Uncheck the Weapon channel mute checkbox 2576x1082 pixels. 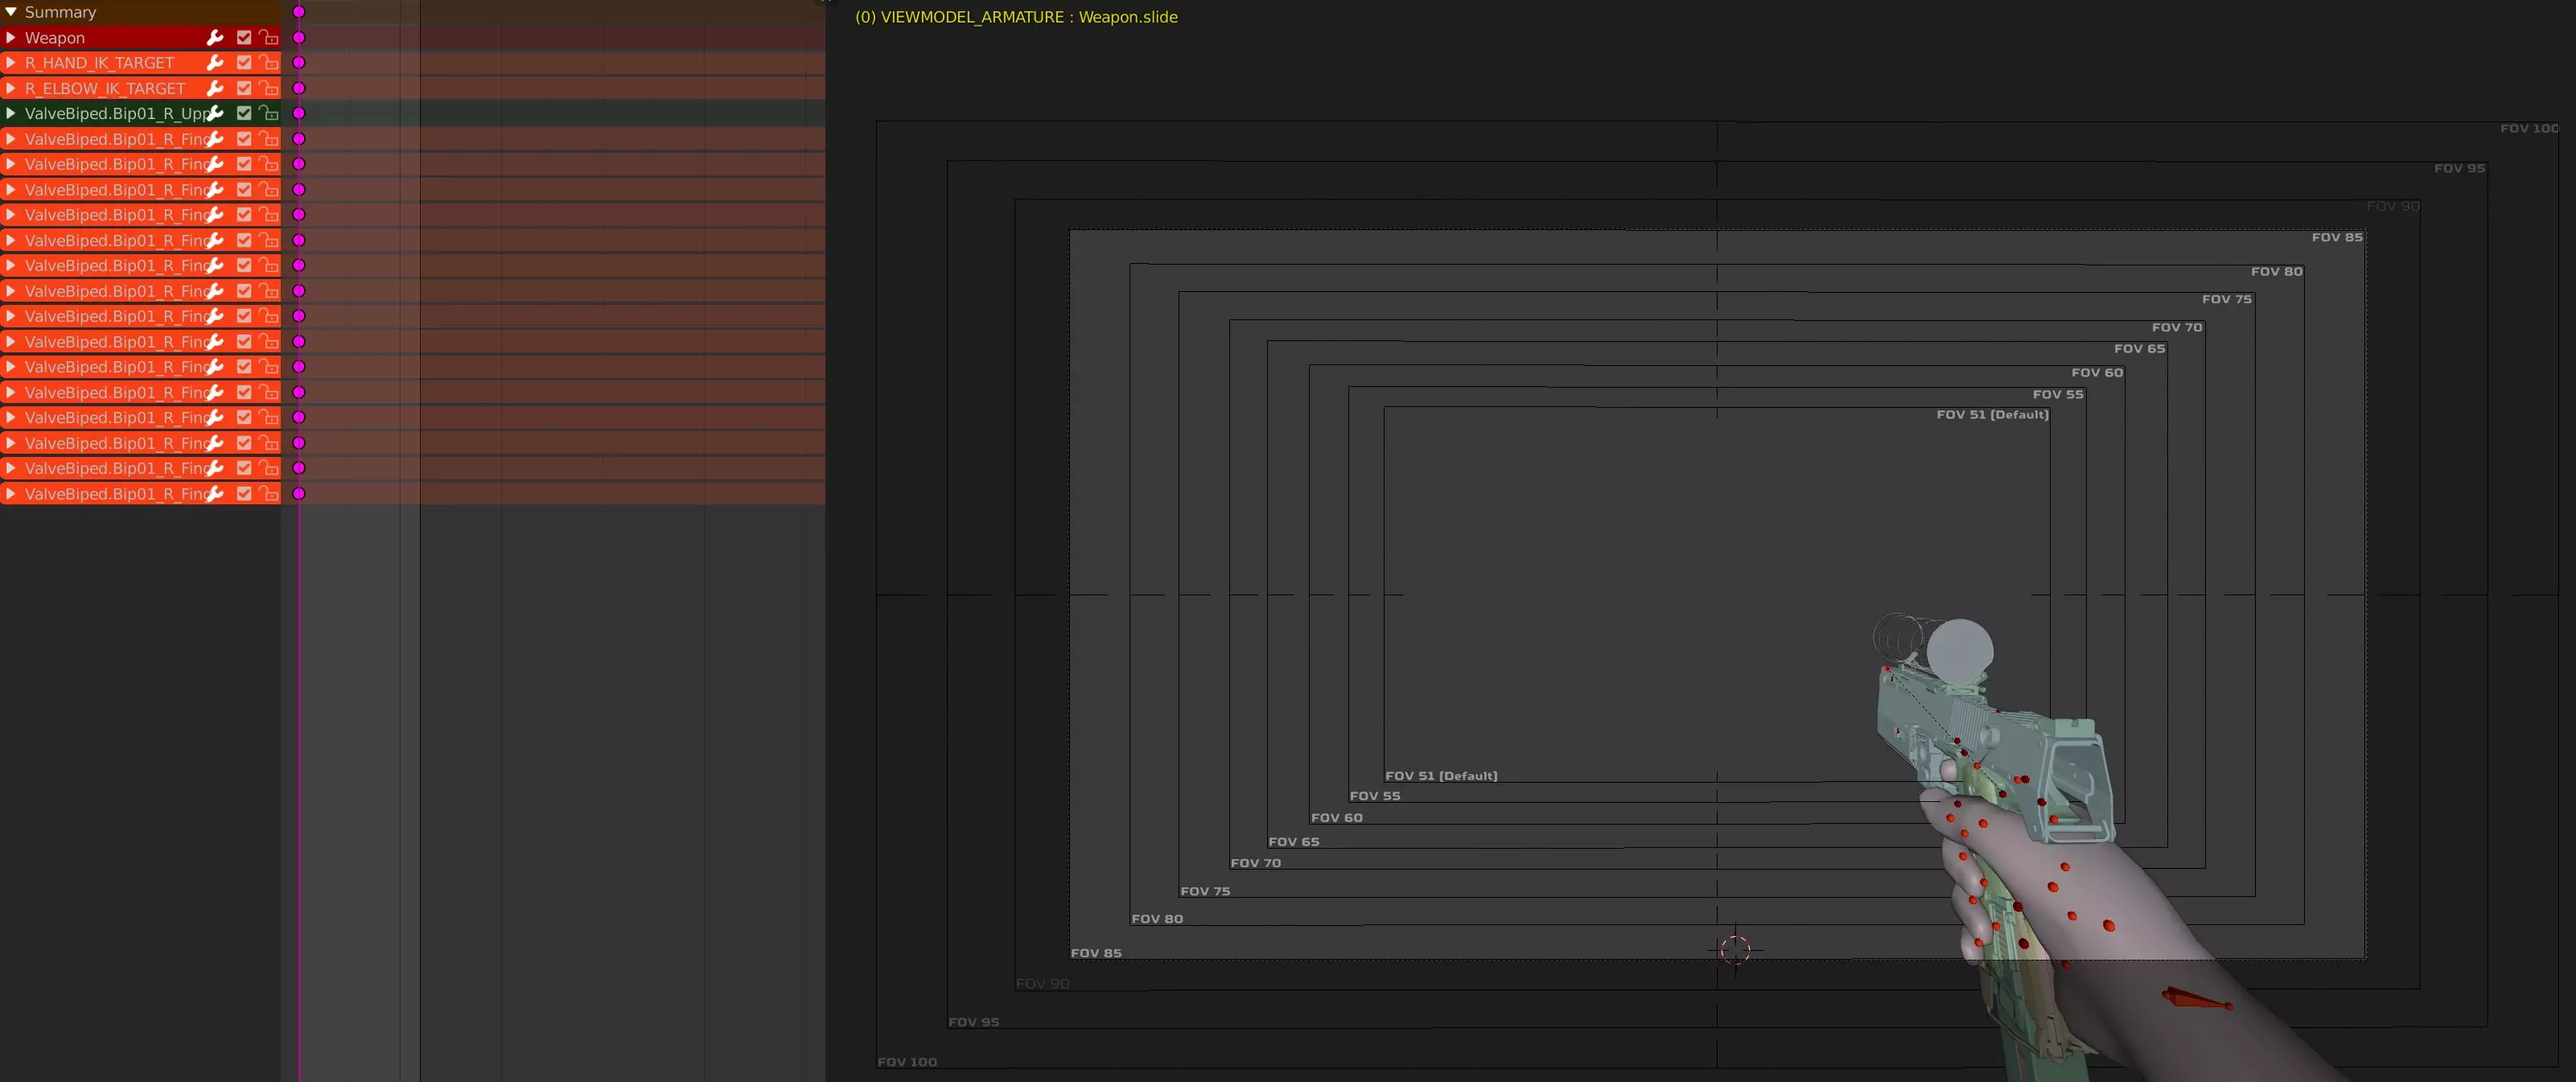tap(244, 37)
